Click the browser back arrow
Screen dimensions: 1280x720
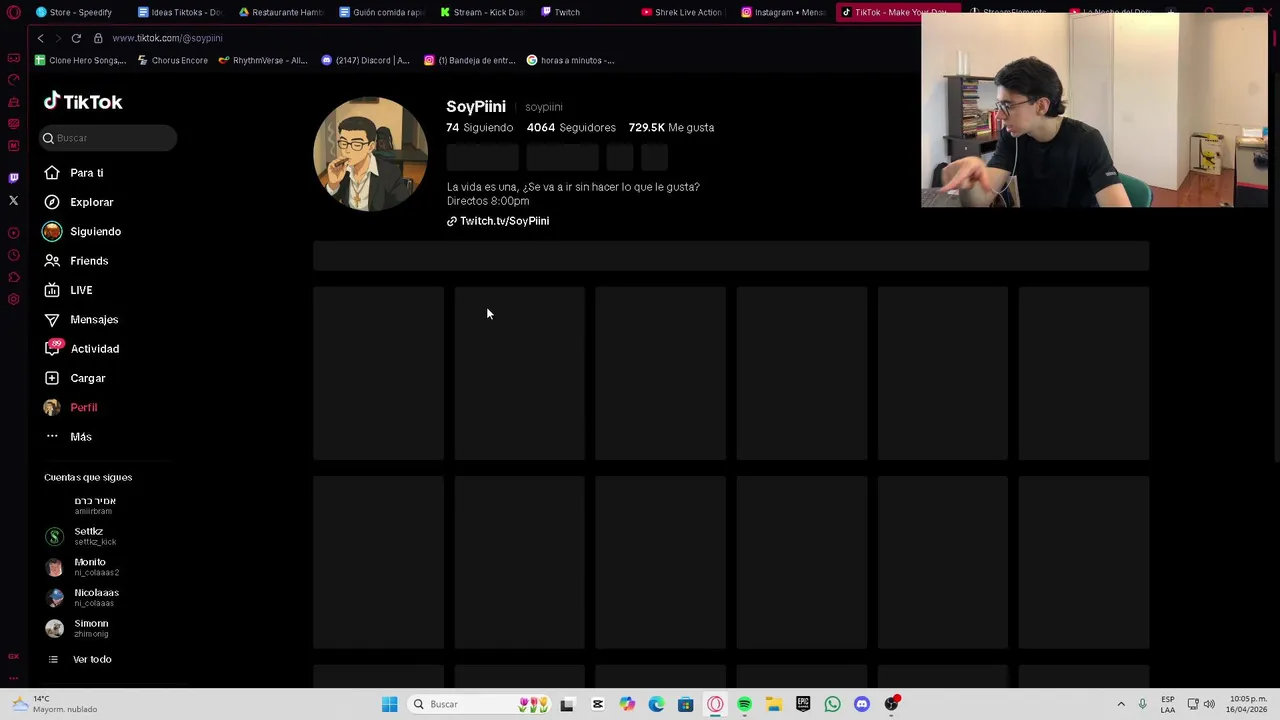click(40, 38)
